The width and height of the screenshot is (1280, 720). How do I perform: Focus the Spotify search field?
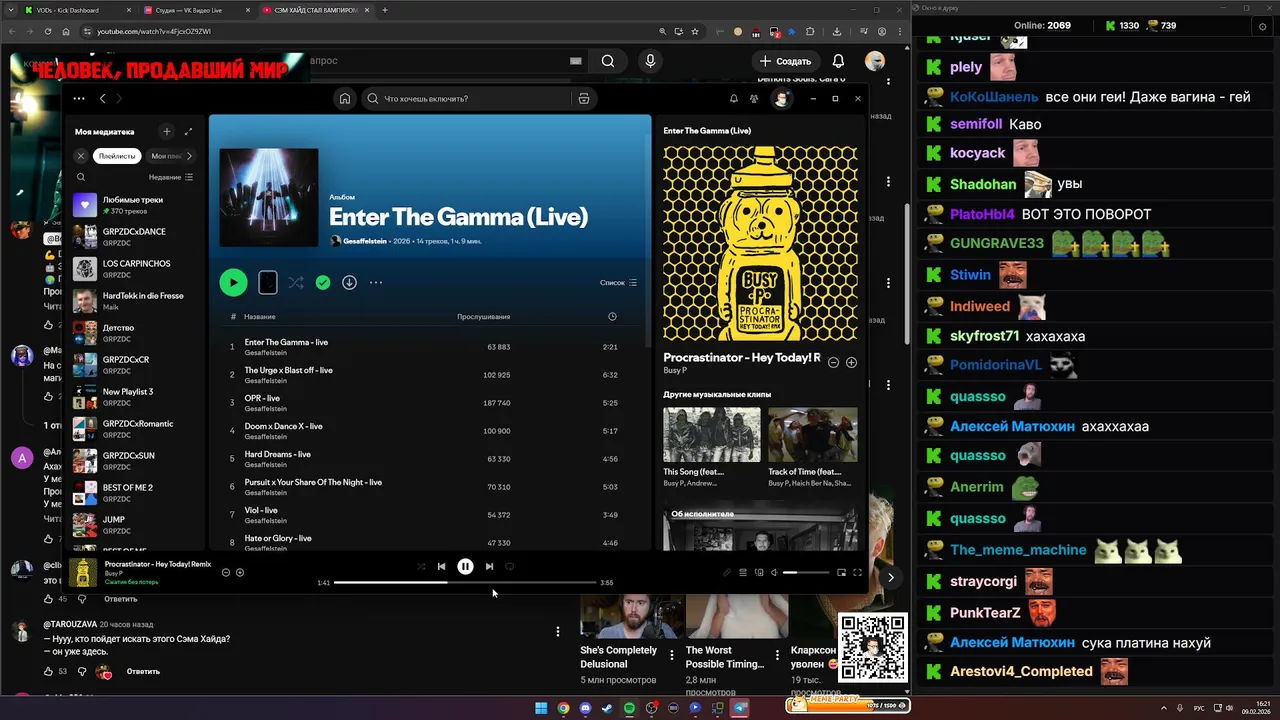pyautogui.click(x=465, y=99)
